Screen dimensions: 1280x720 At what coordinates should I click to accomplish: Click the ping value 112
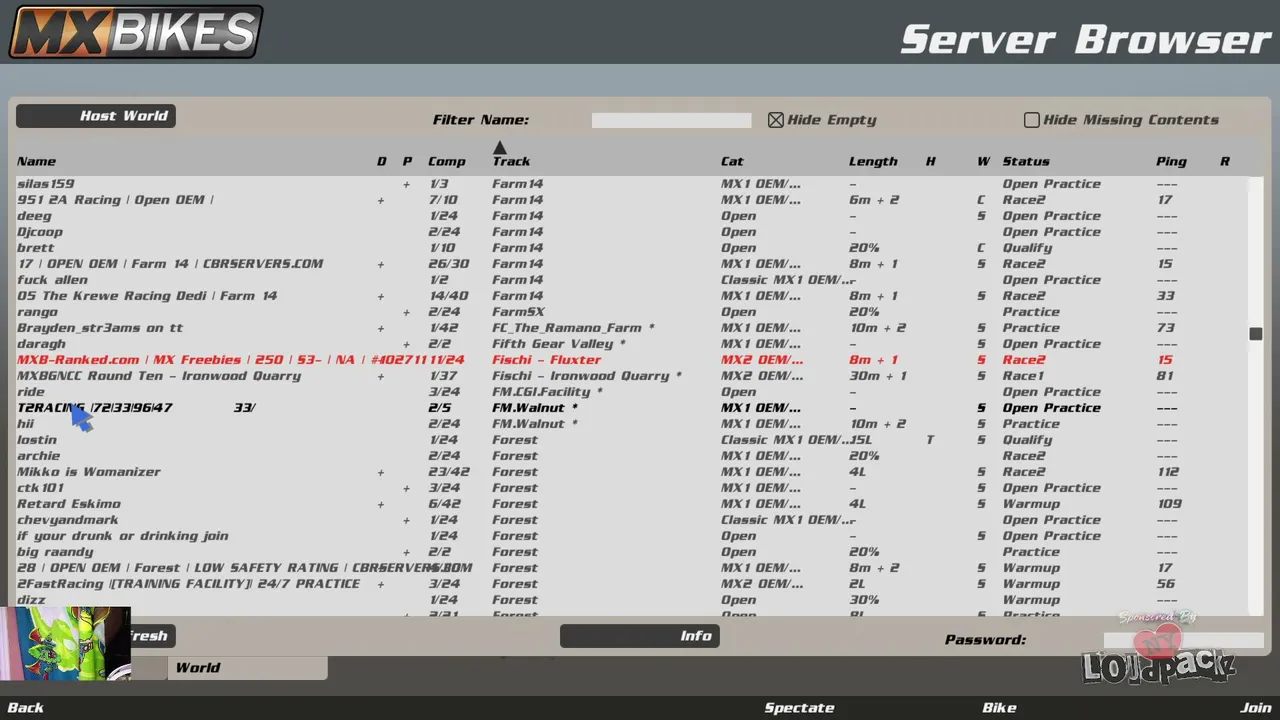pyautogui.click(x=1169, y=472)
